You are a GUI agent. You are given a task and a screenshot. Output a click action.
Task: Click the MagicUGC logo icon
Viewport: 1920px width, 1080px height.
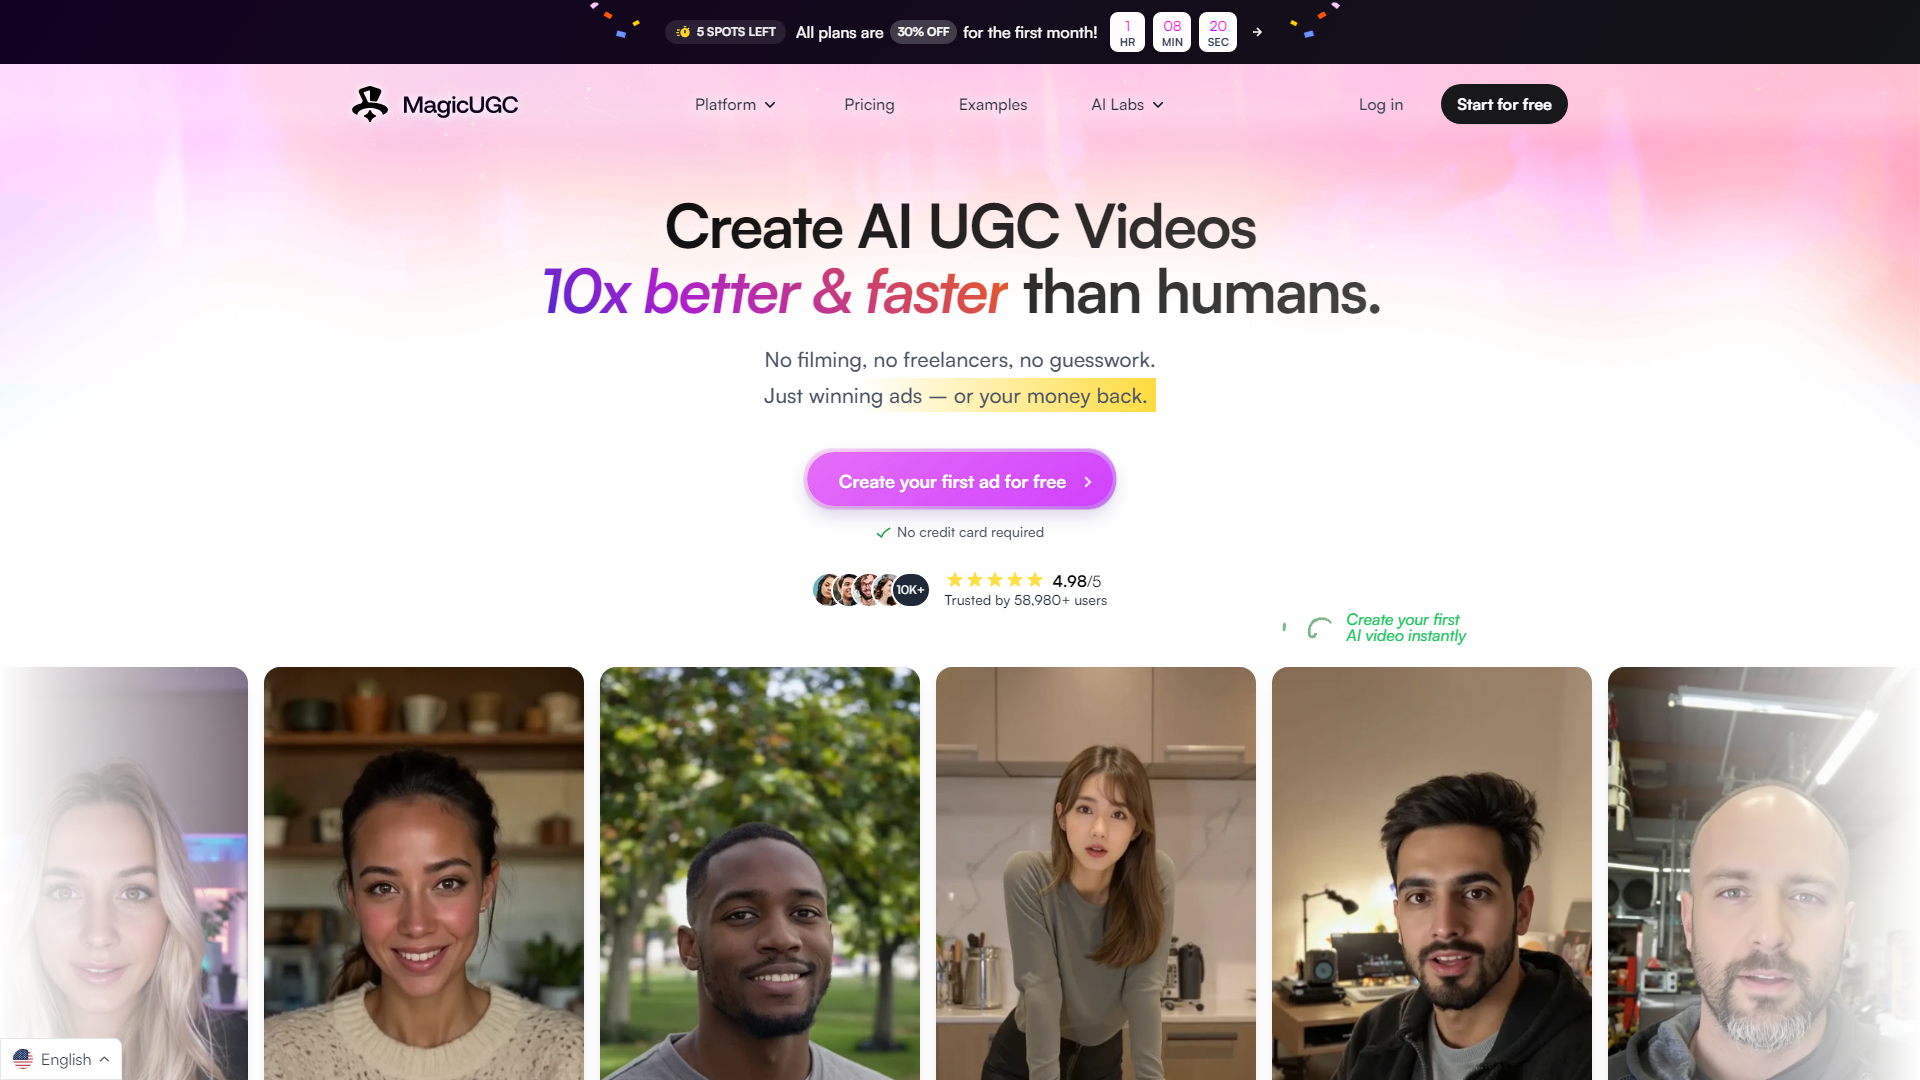tap(371, 104)
